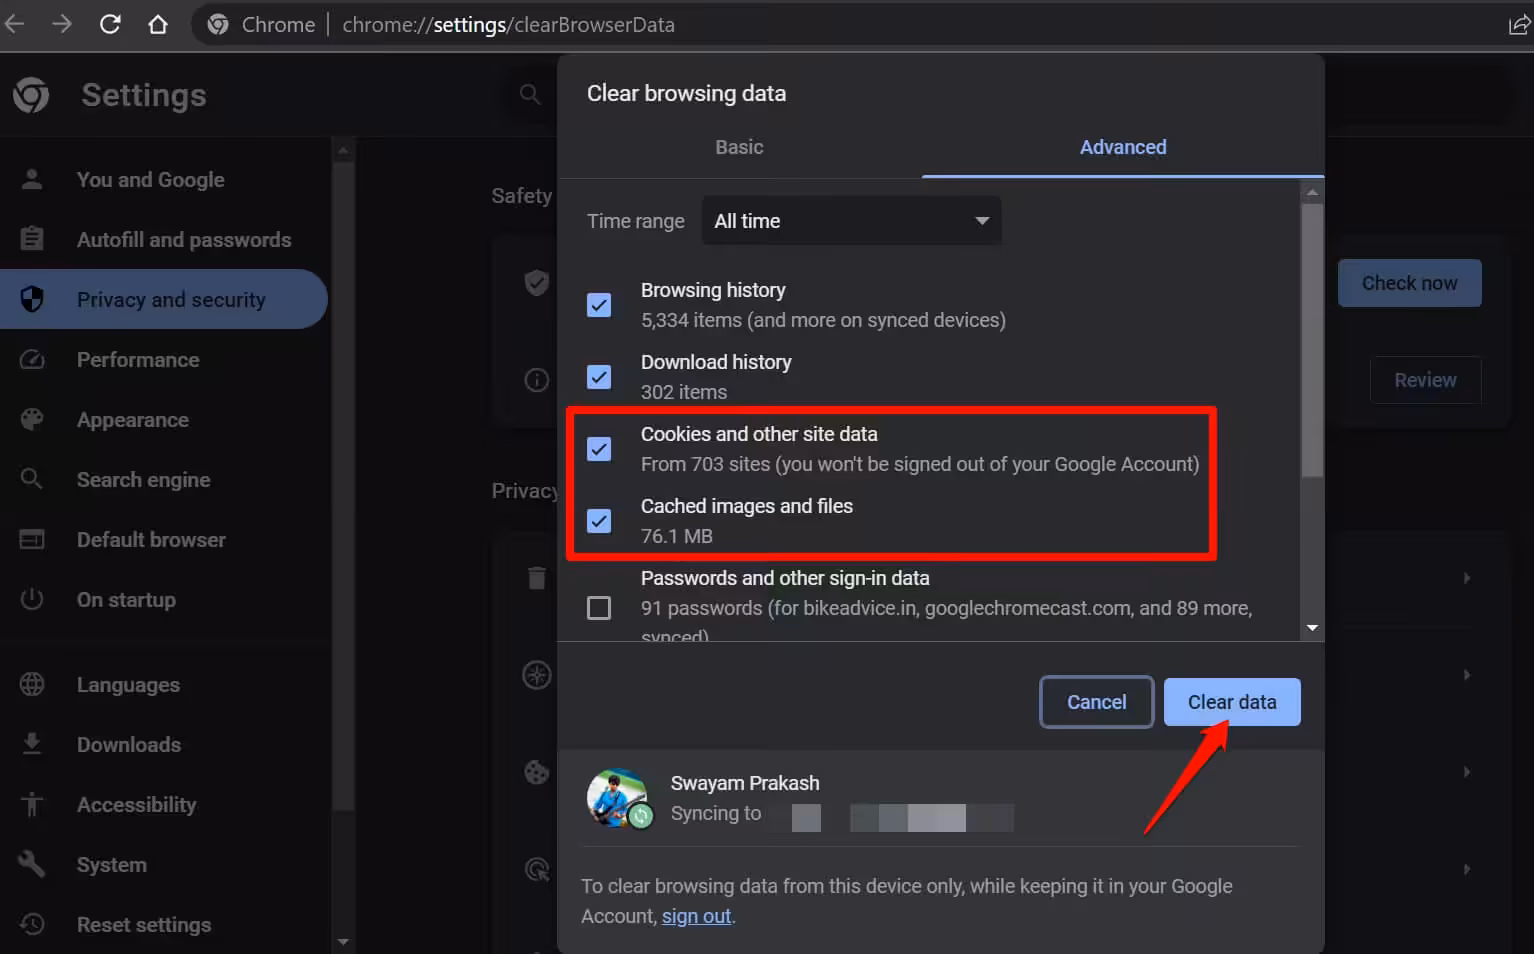This screenshot has width=1534, height=954.
Task: Click the dialog vertical scrollbar thumb
Action: (x=1312, y=340)
